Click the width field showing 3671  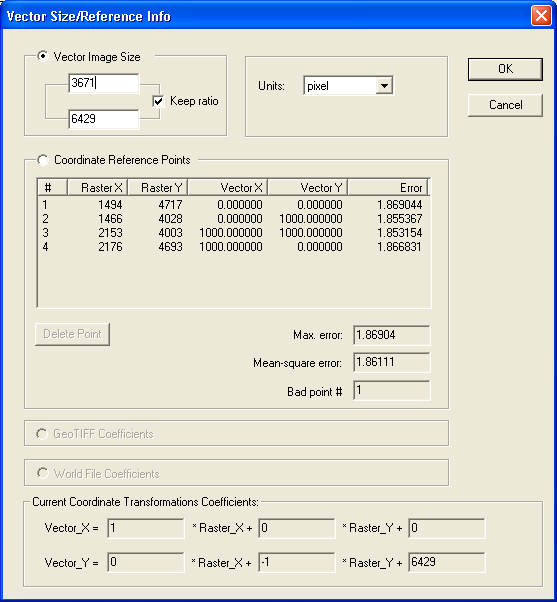click(104, 83)
